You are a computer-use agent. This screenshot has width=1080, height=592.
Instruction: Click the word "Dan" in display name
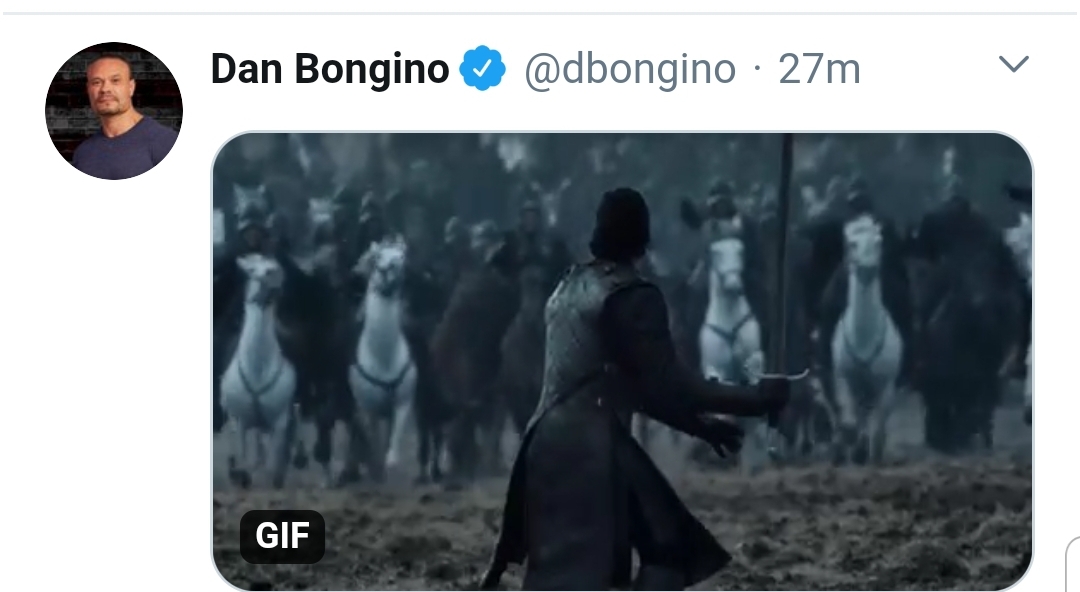(247, 69)
